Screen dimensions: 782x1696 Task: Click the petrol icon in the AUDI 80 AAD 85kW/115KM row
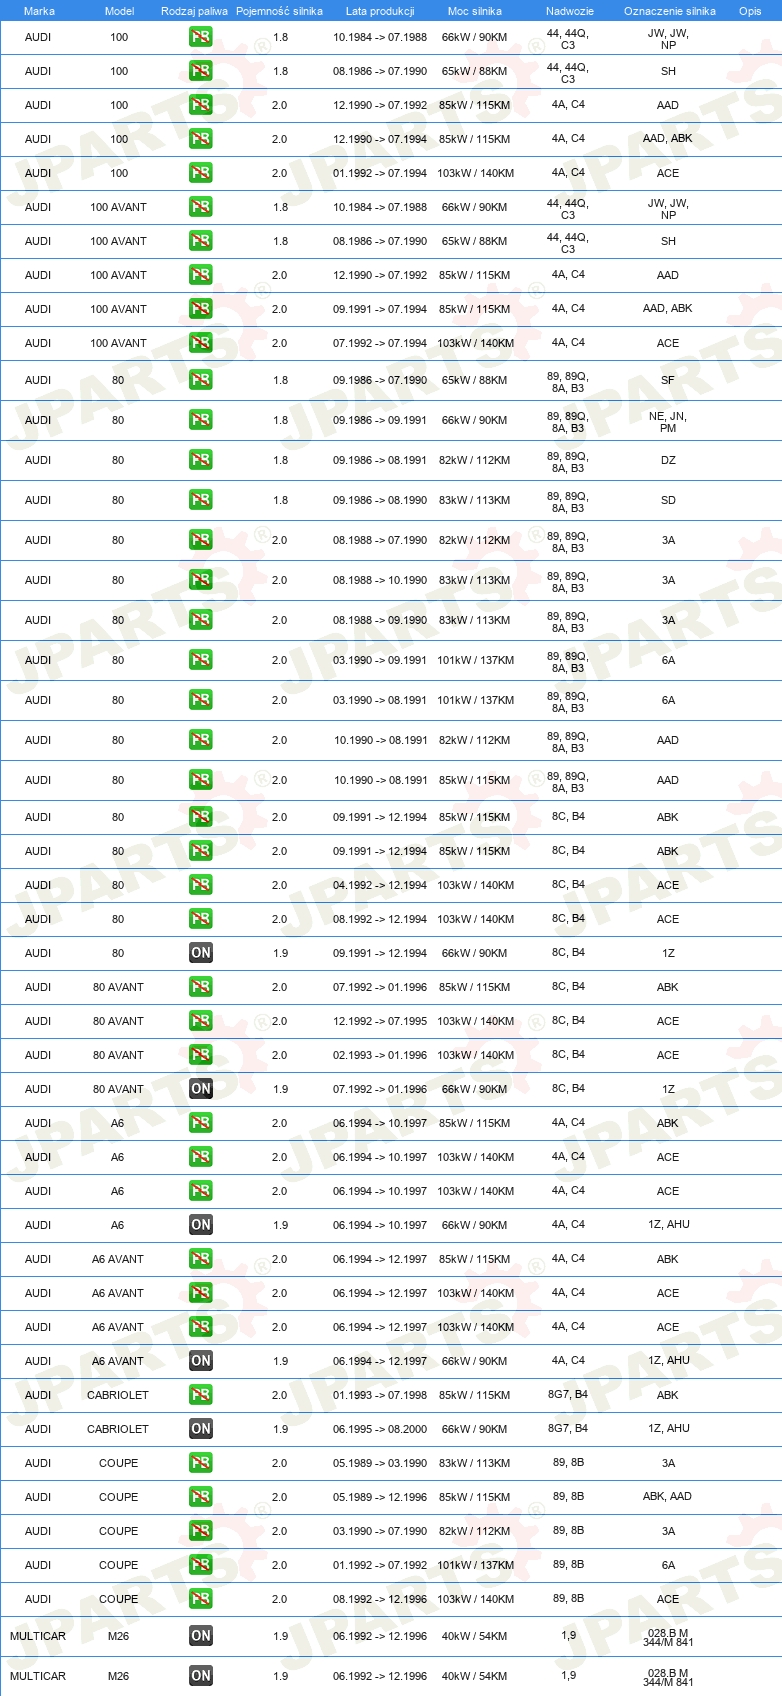pyautogui.click(x=201, y=780)
